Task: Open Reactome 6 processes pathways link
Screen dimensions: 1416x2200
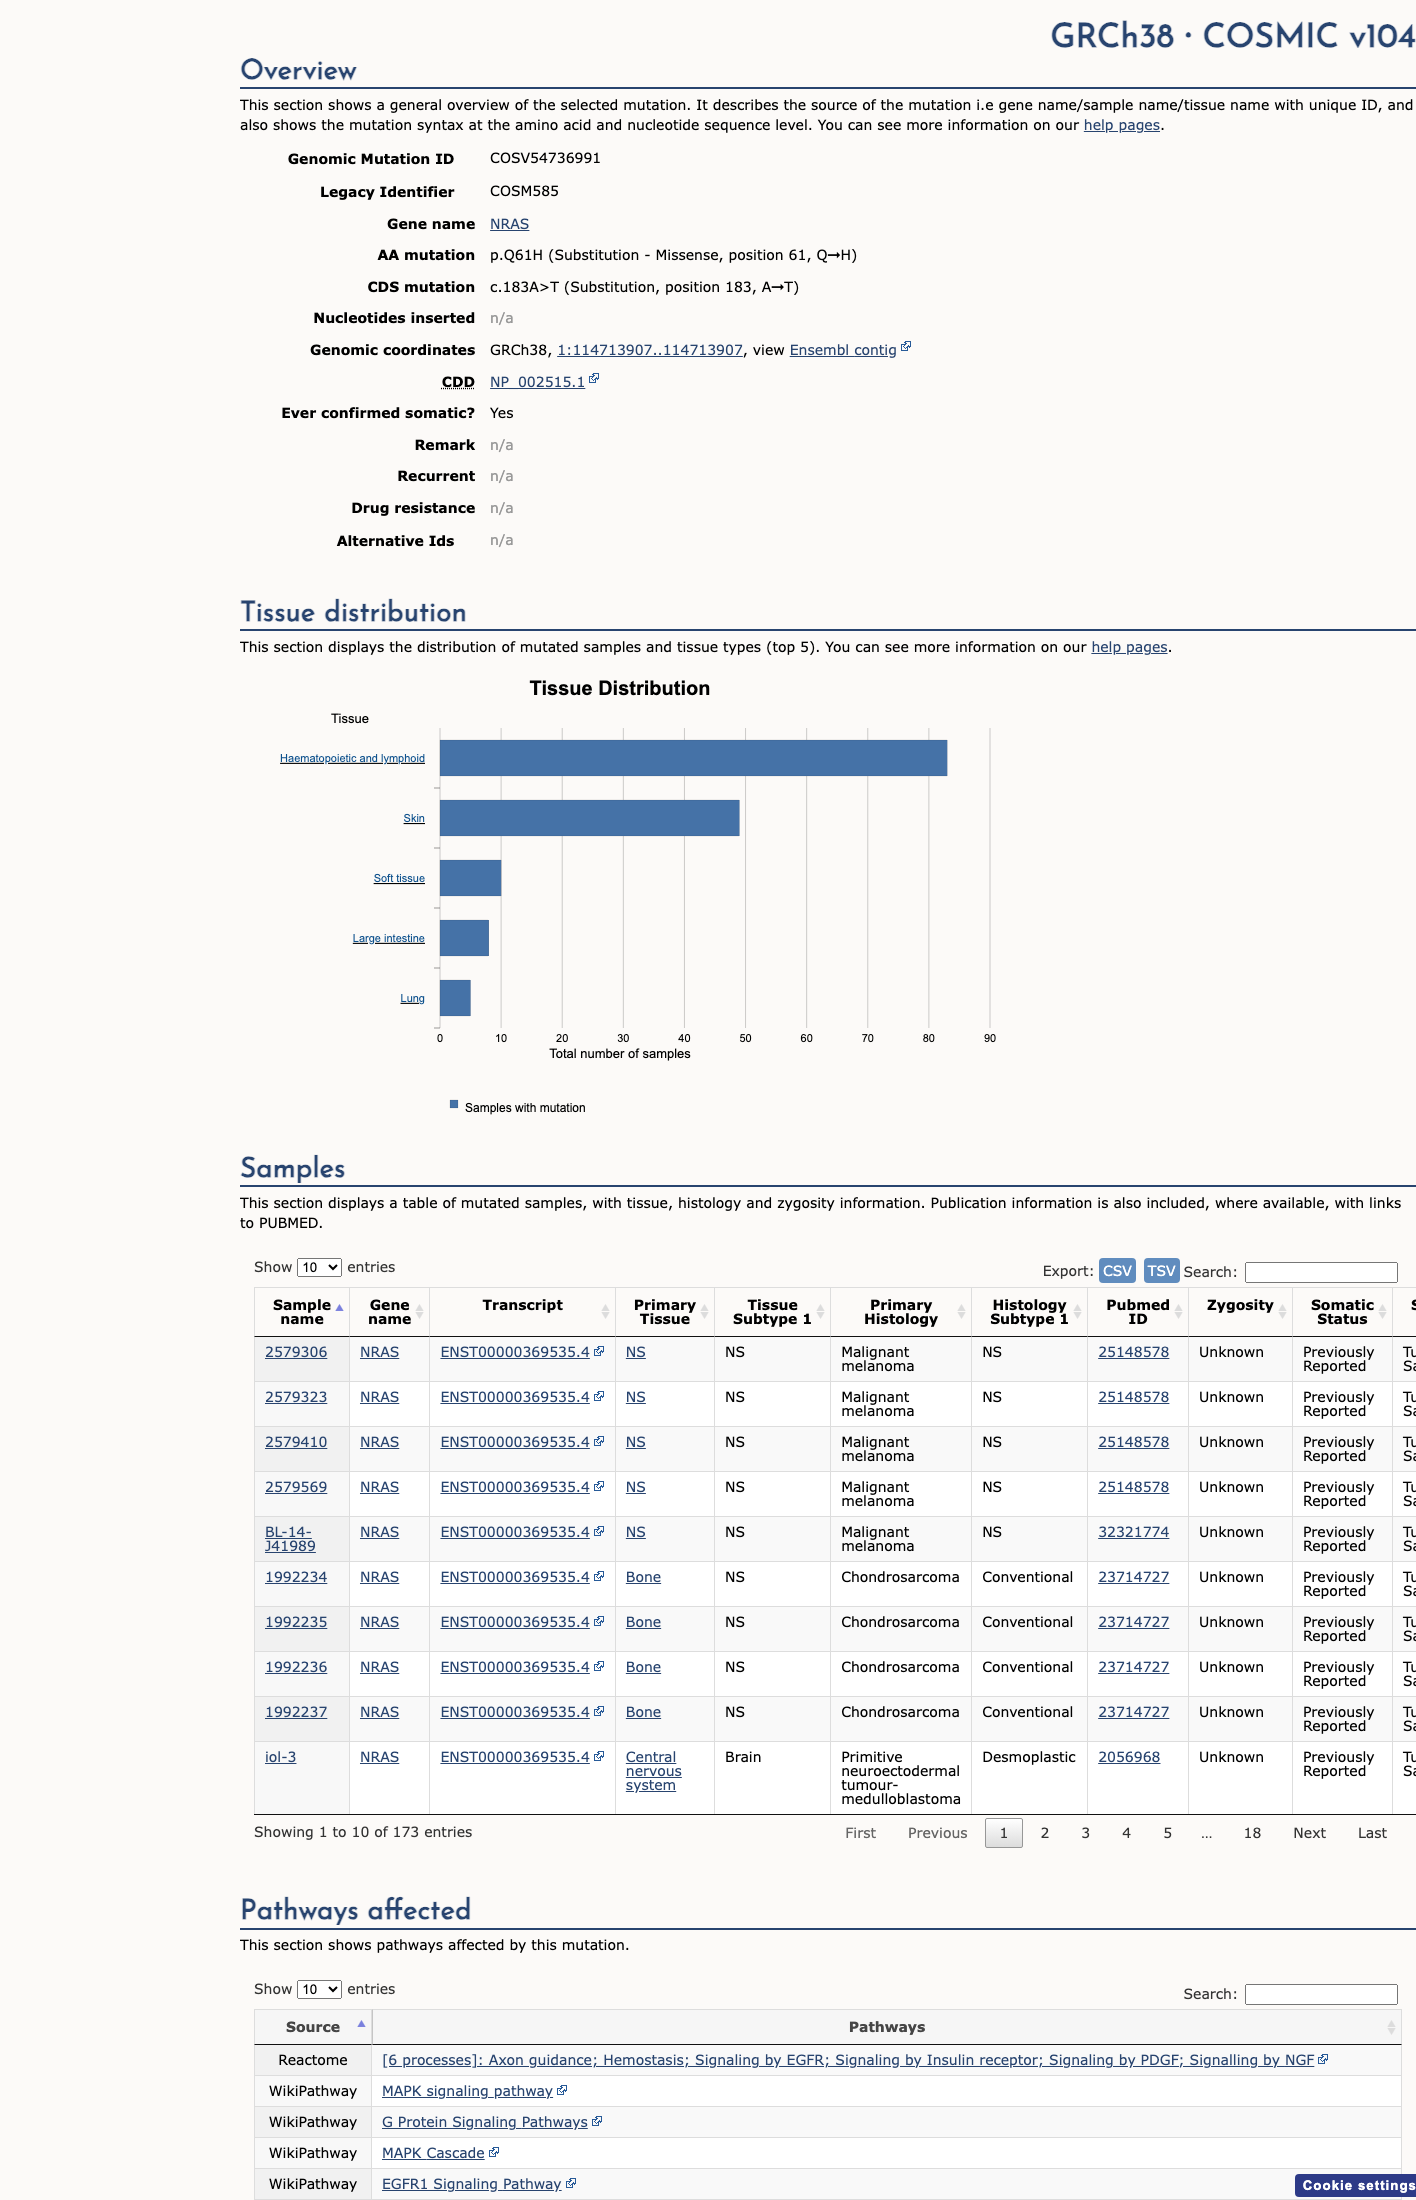Action: pyautogui.click(x=848, y=2060)
